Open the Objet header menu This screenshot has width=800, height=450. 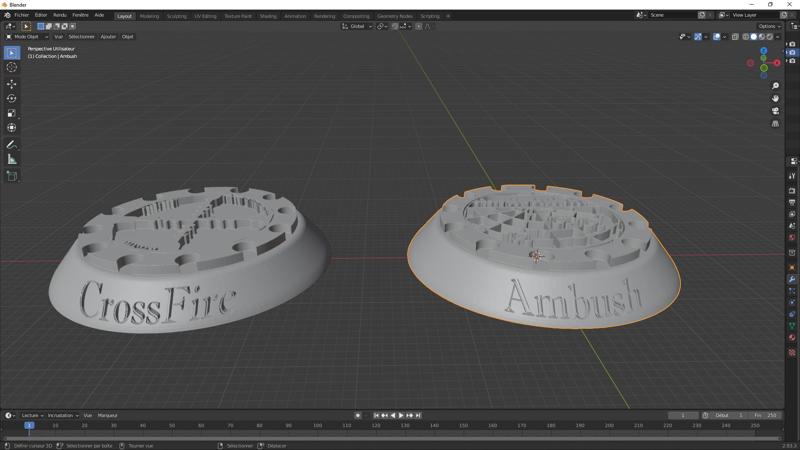coord(128,37)
